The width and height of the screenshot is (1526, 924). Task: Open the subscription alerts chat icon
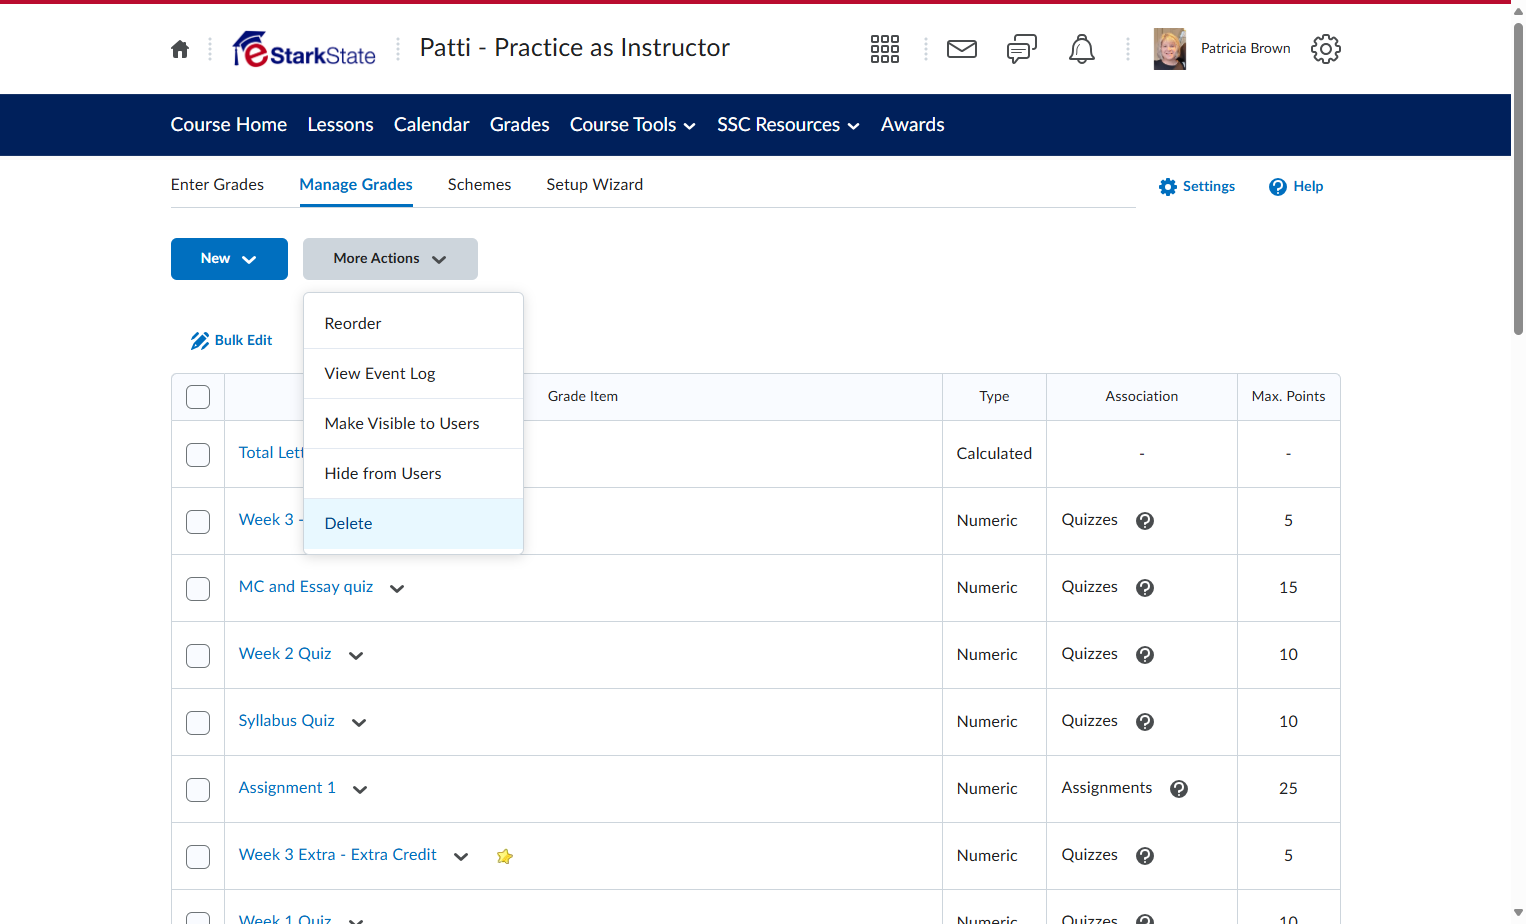tap(1022, 49)
